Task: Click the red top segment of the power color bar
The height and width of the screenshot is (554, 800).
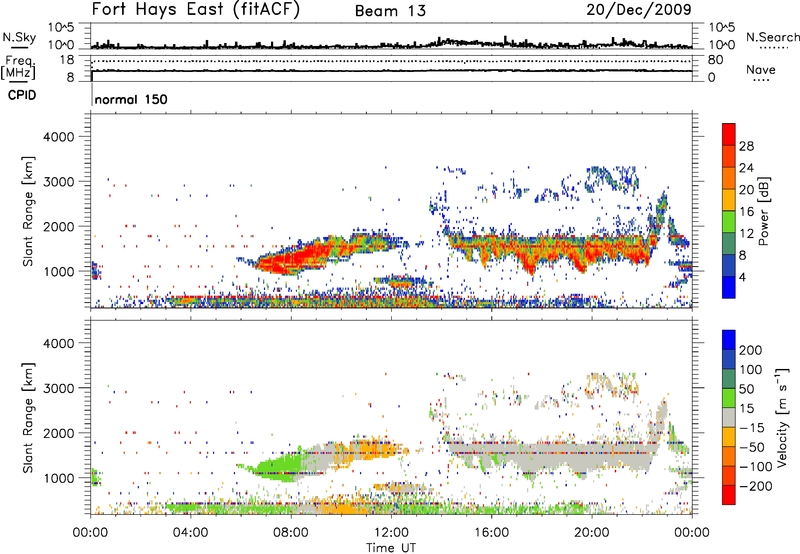Action: click(x=729, y=134)
